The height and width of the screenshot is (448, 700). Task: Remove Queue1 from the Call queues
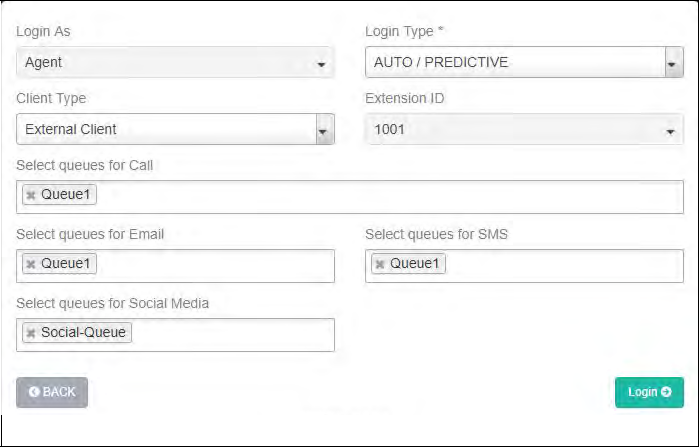[31, 195]
